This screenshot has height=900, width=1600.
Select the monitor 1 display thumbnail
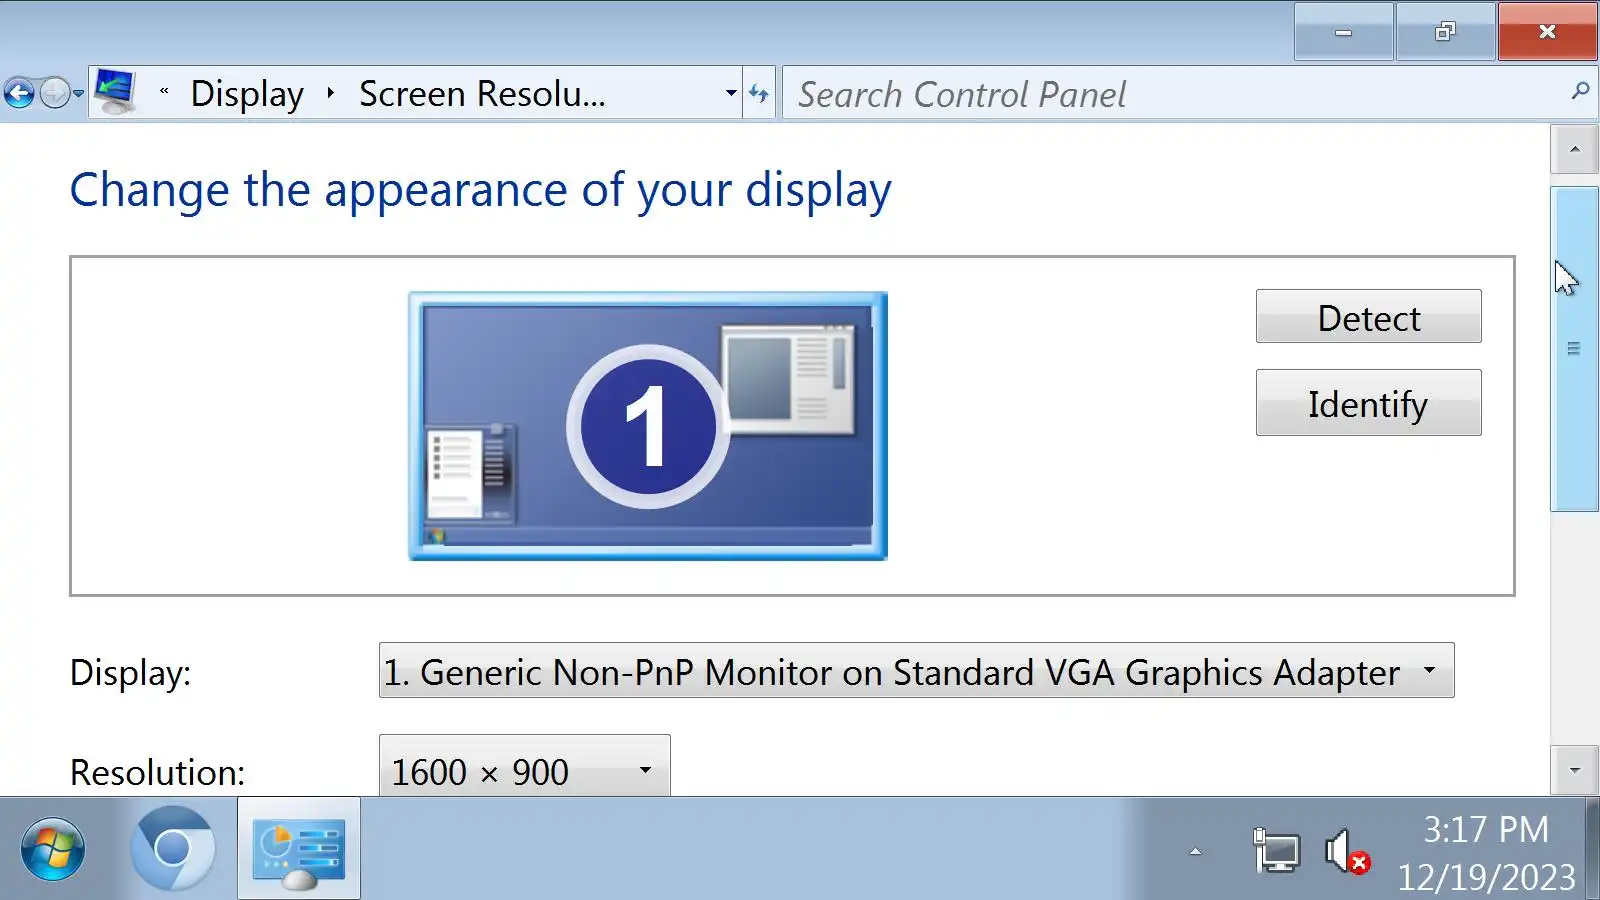point(648,426)
